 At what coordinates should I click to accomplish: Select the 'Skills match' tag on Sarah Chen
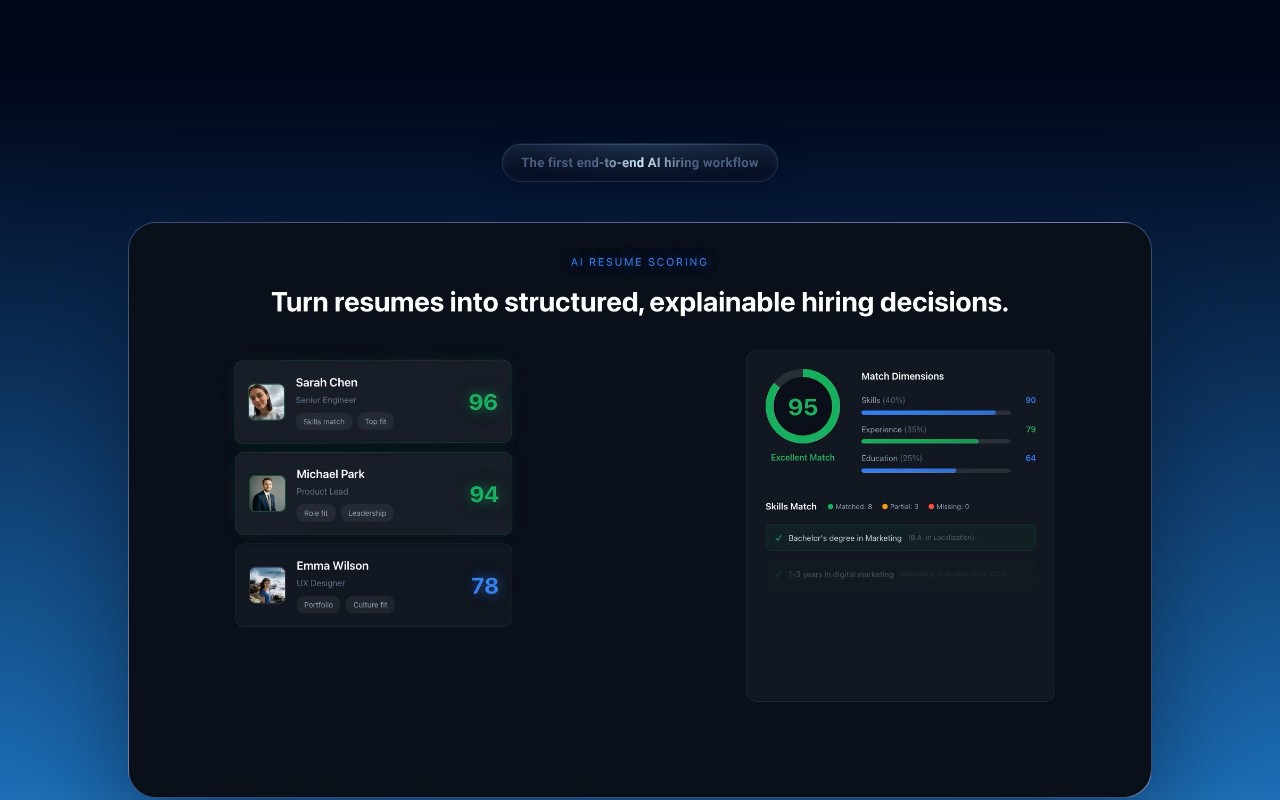[x=324, y=422]
